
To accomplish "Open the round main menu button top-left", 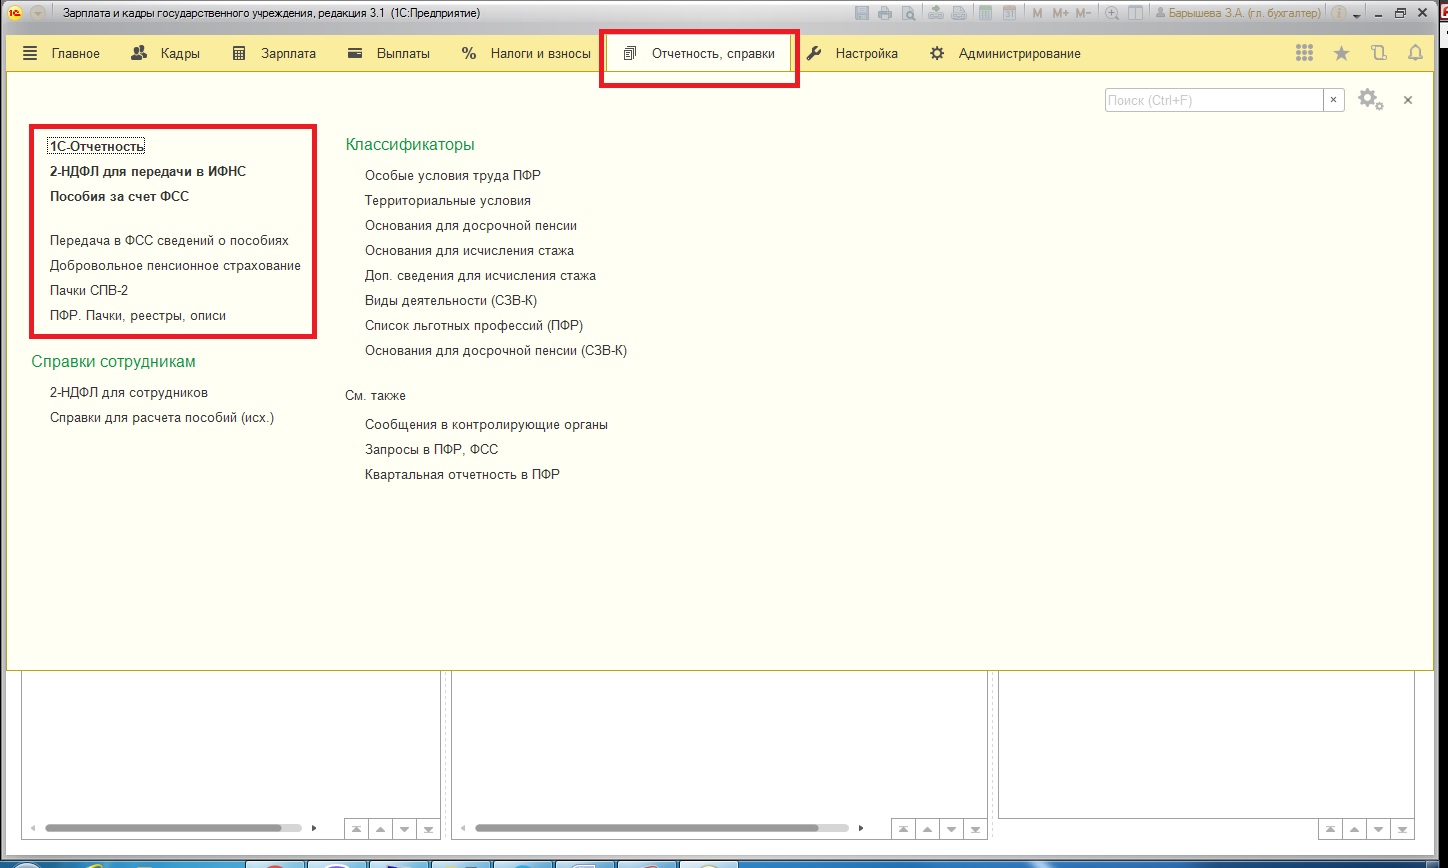I will click(x=38, y=14).
